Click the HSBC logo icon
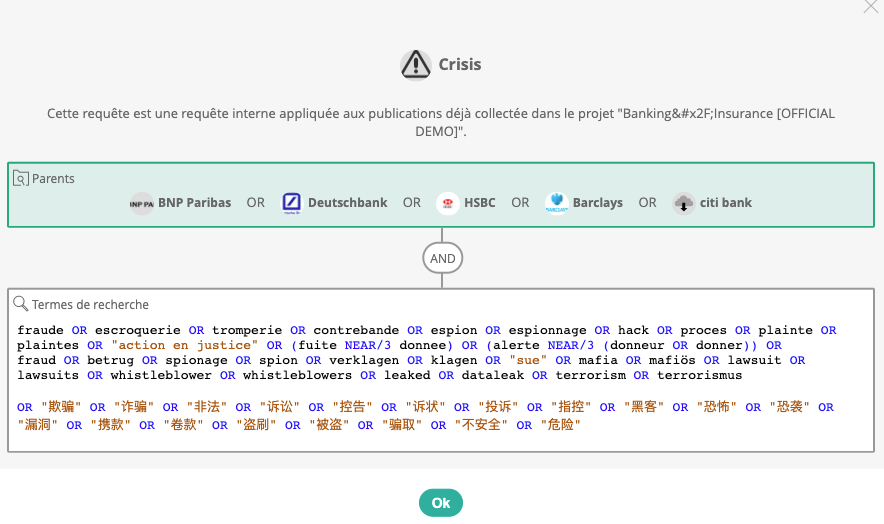Image resolution: width=884 pixels, height=524 pixels. [x=448, y=203]
